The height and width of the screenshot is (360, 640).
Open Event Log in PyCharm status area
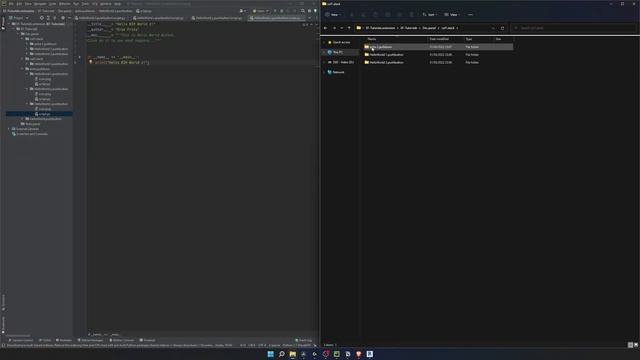tap(304, 340)
